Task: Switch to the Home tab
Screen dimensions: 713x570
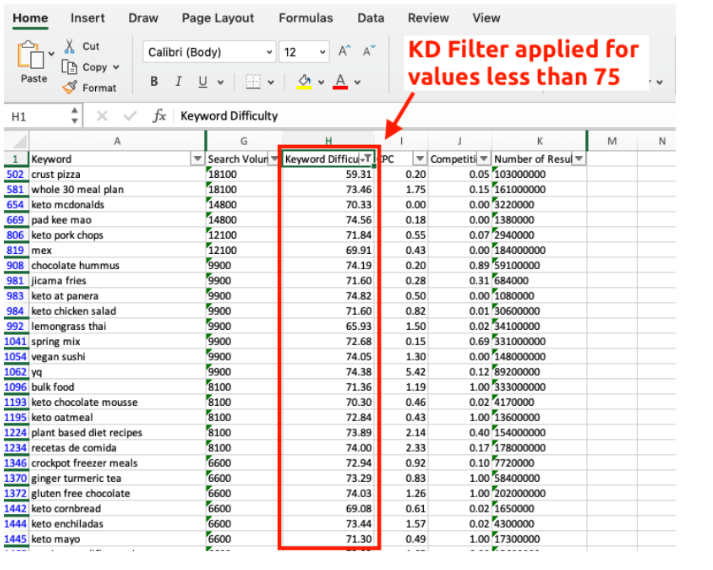Action: 30,18
